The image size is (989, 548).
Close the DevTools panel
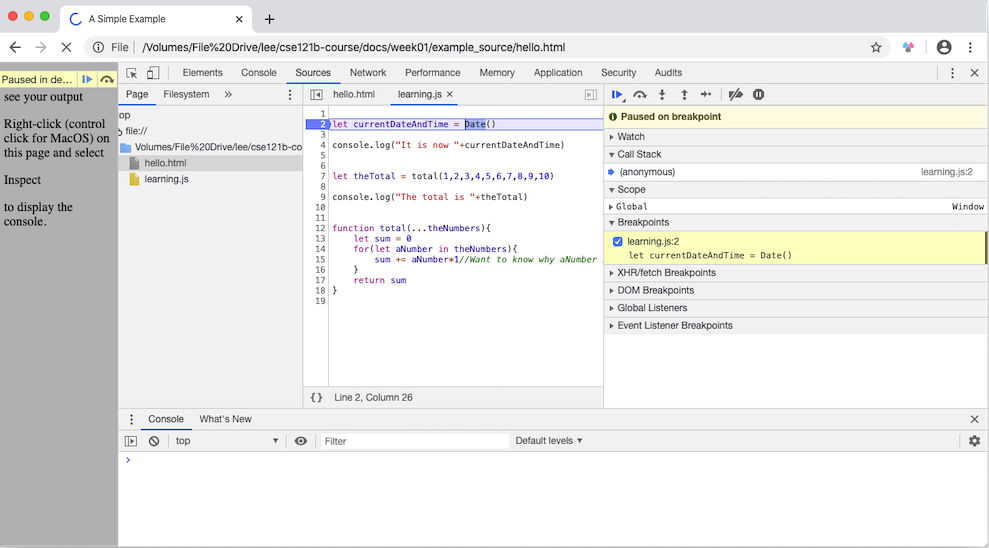click(x=974, y=73)
